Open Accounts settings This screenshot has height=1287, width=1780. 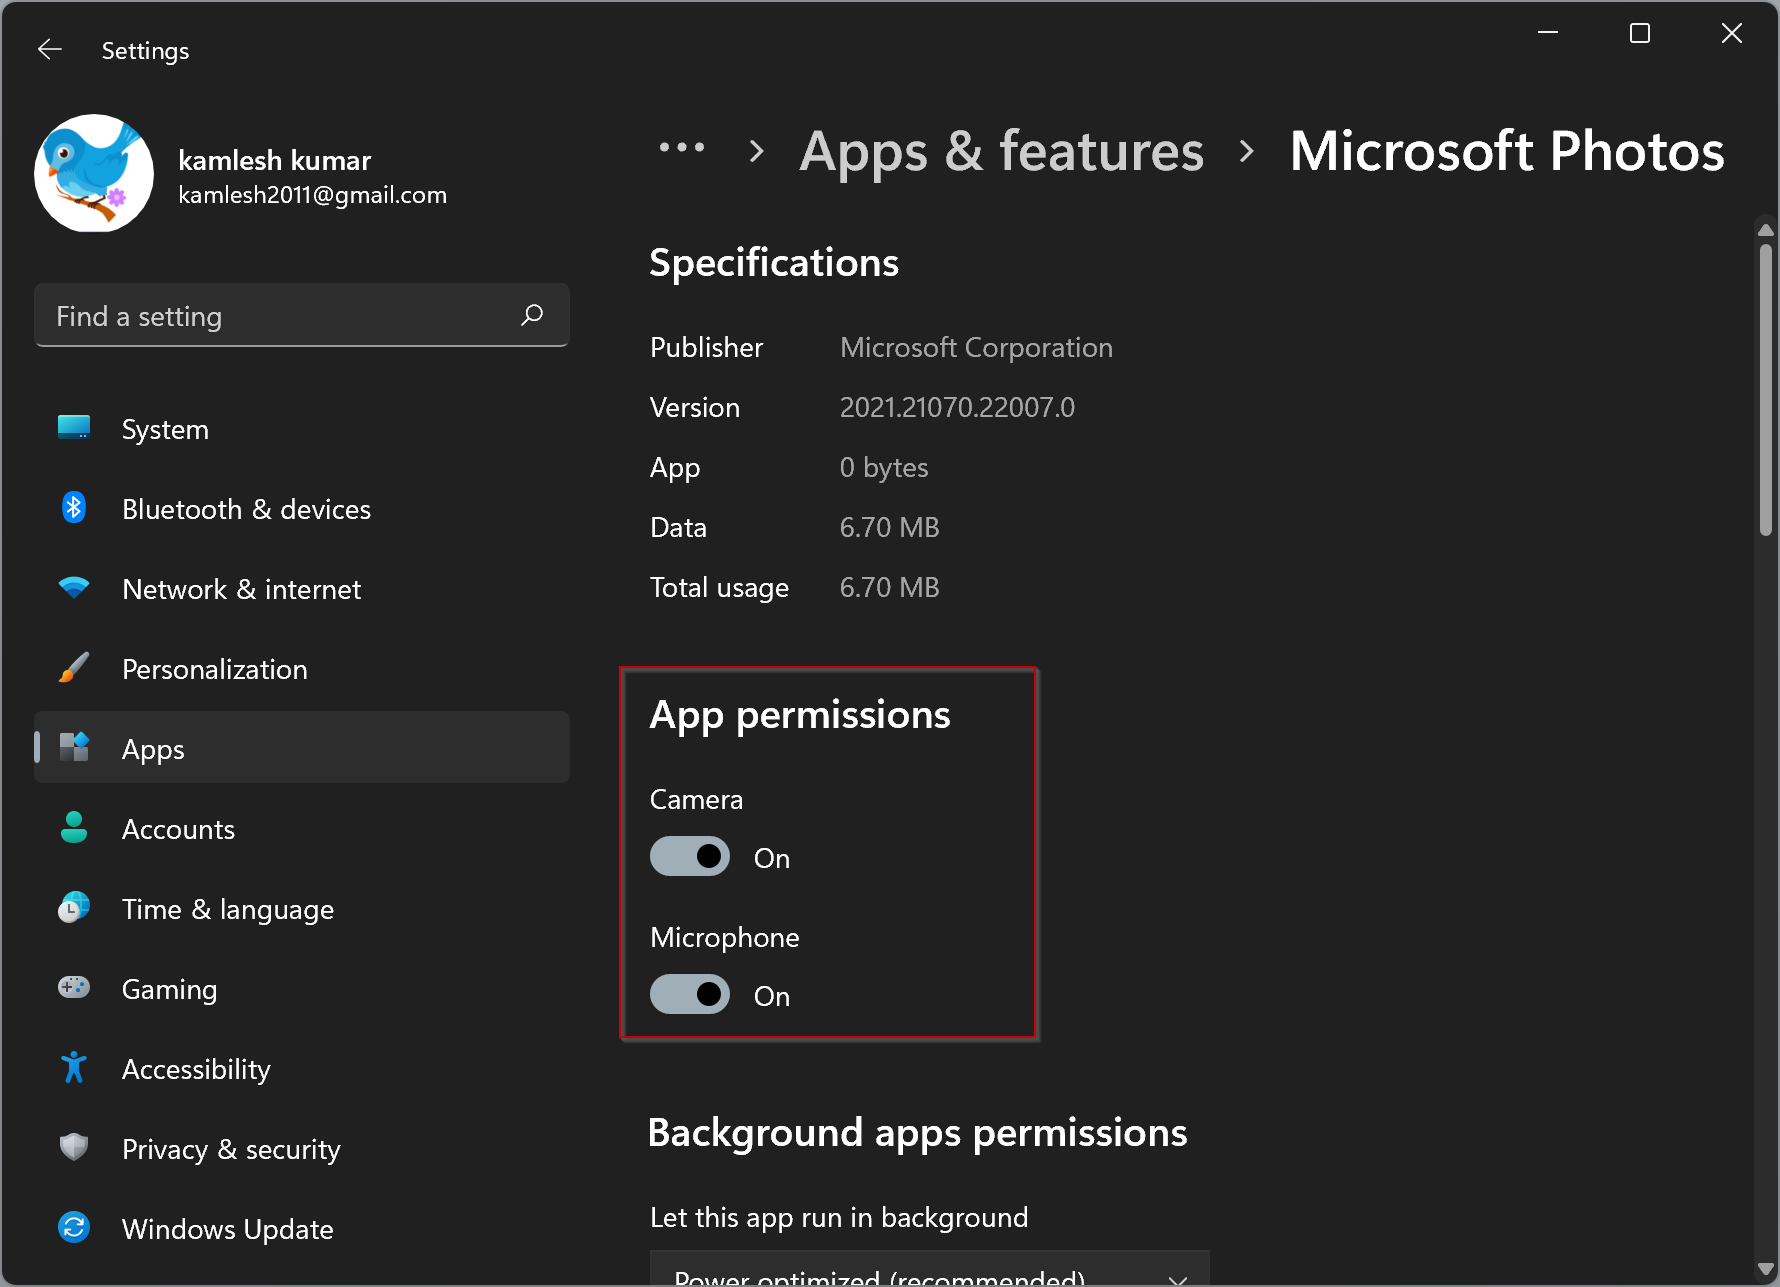(302, 829)
